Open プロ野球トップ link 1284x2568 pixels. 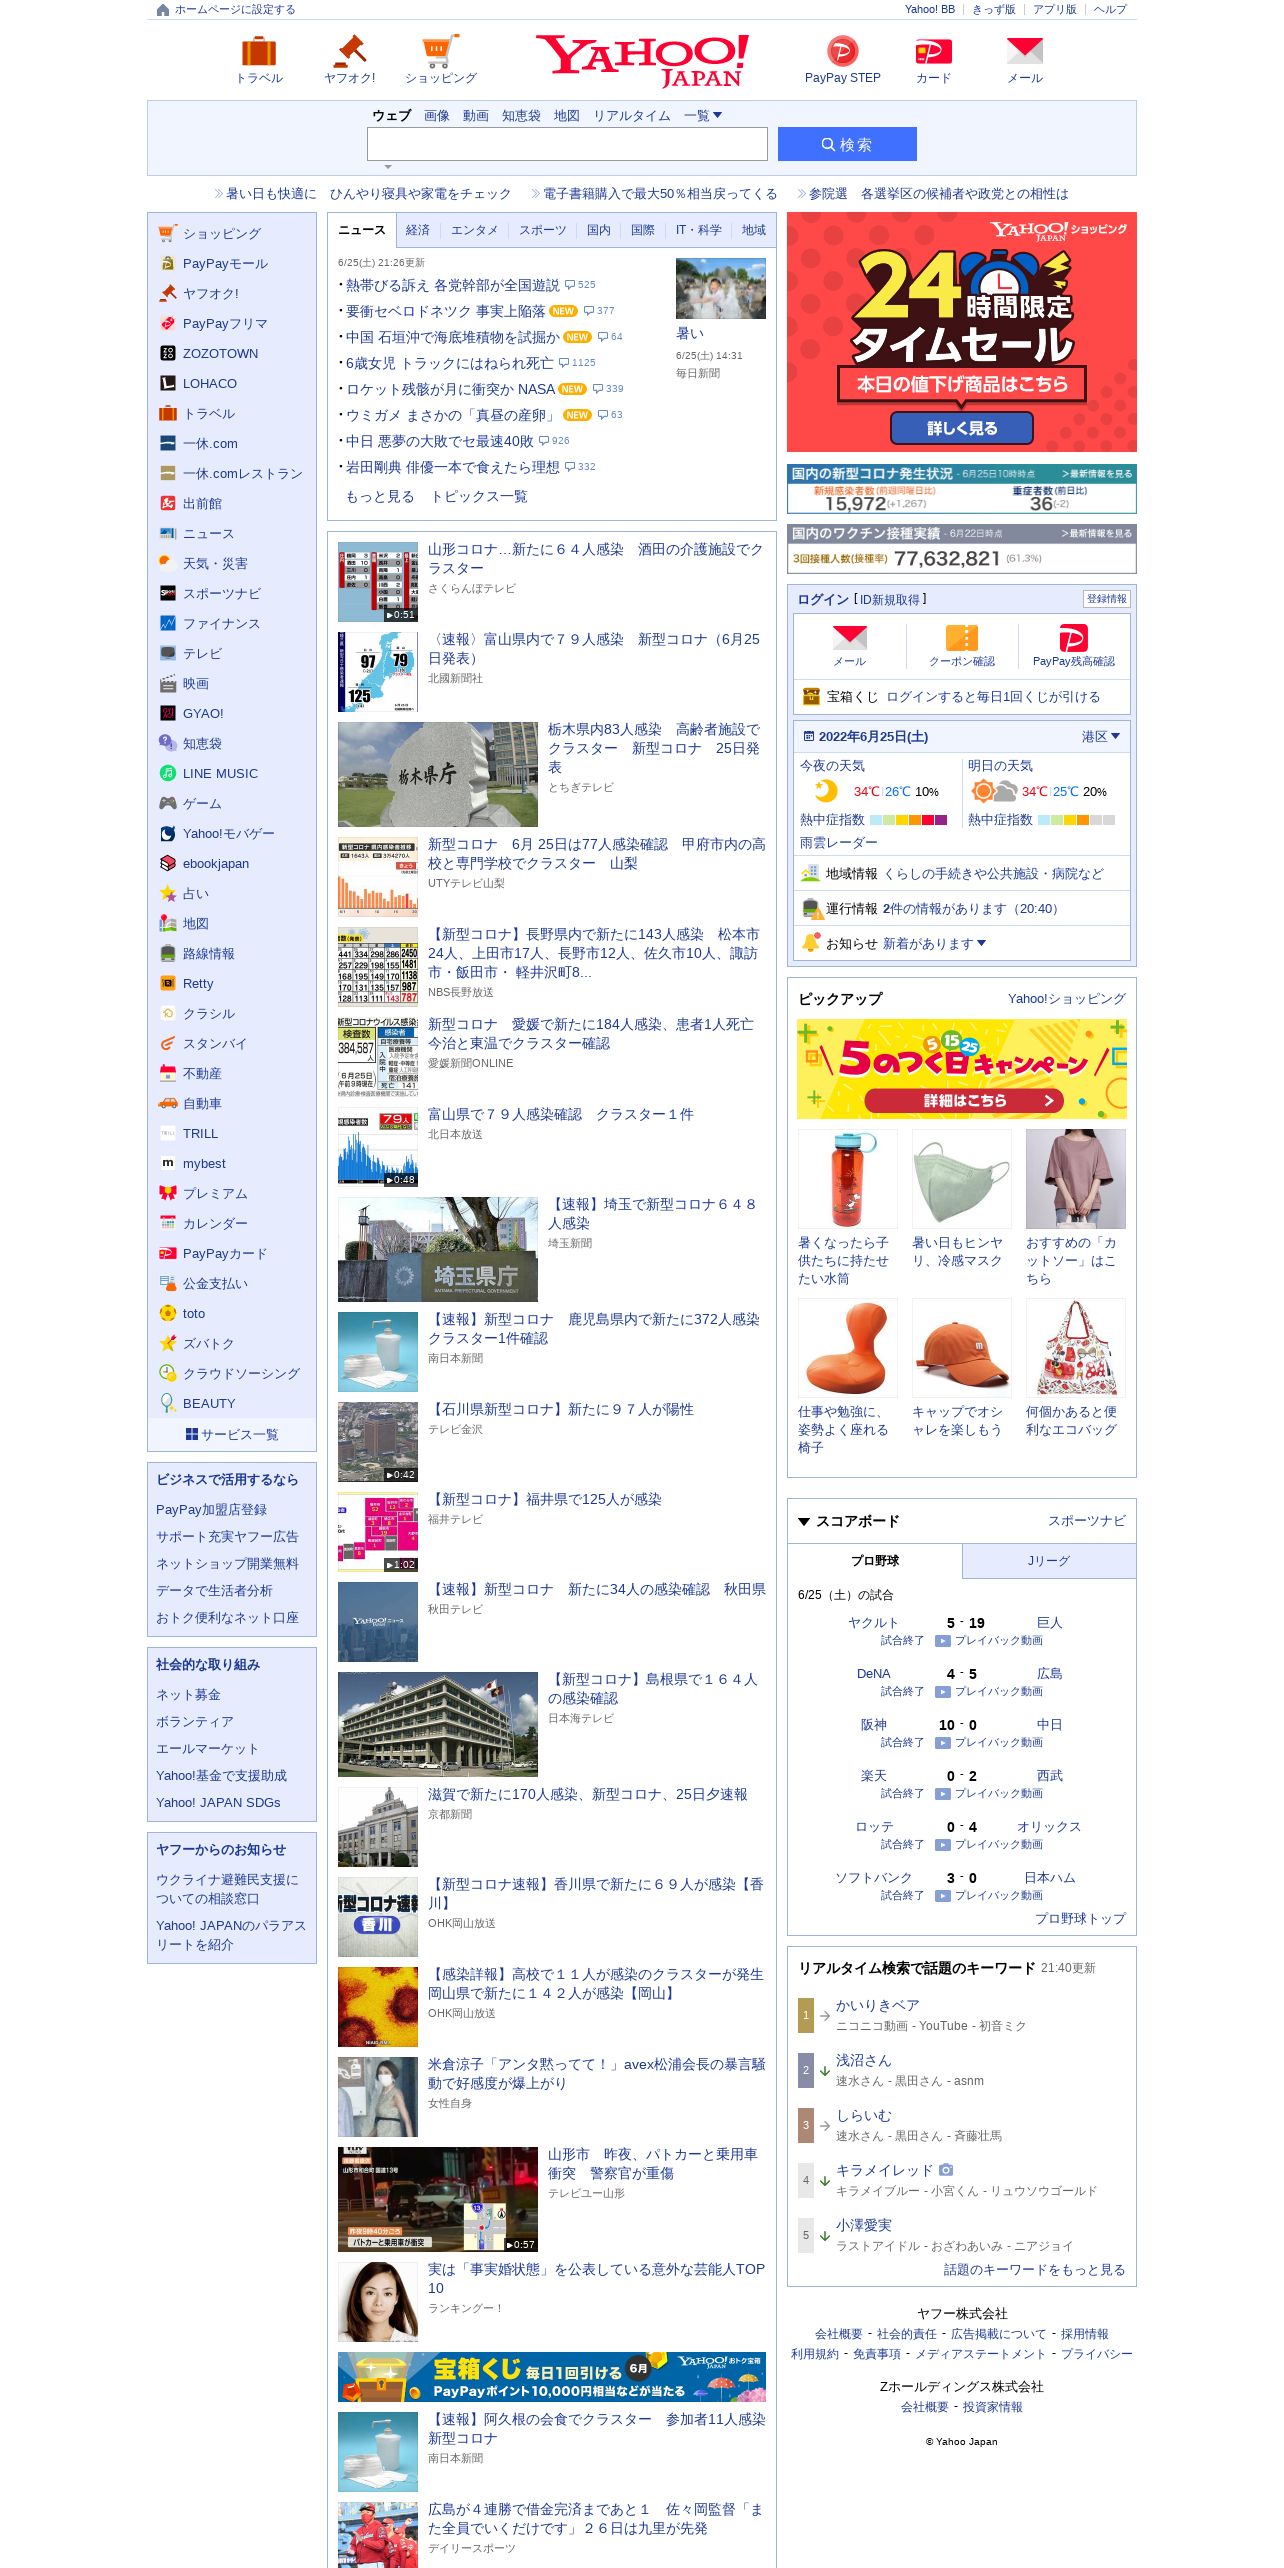[1080, 1919]
